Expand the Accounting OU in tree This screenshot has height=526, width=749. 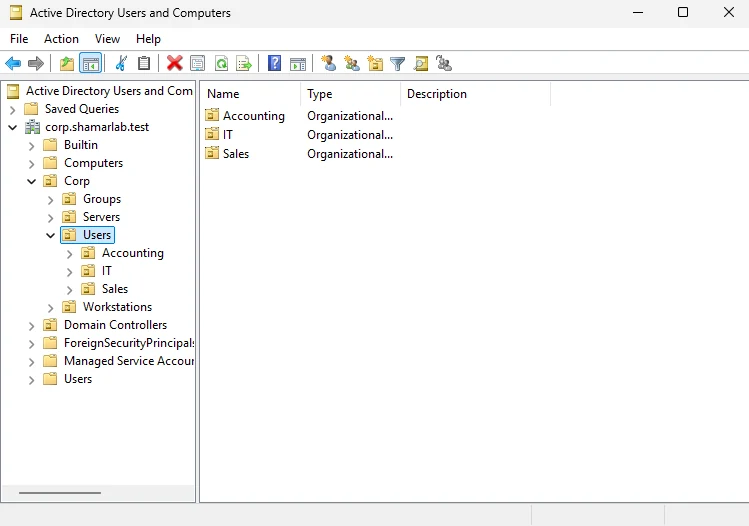(x=70, y=254)
